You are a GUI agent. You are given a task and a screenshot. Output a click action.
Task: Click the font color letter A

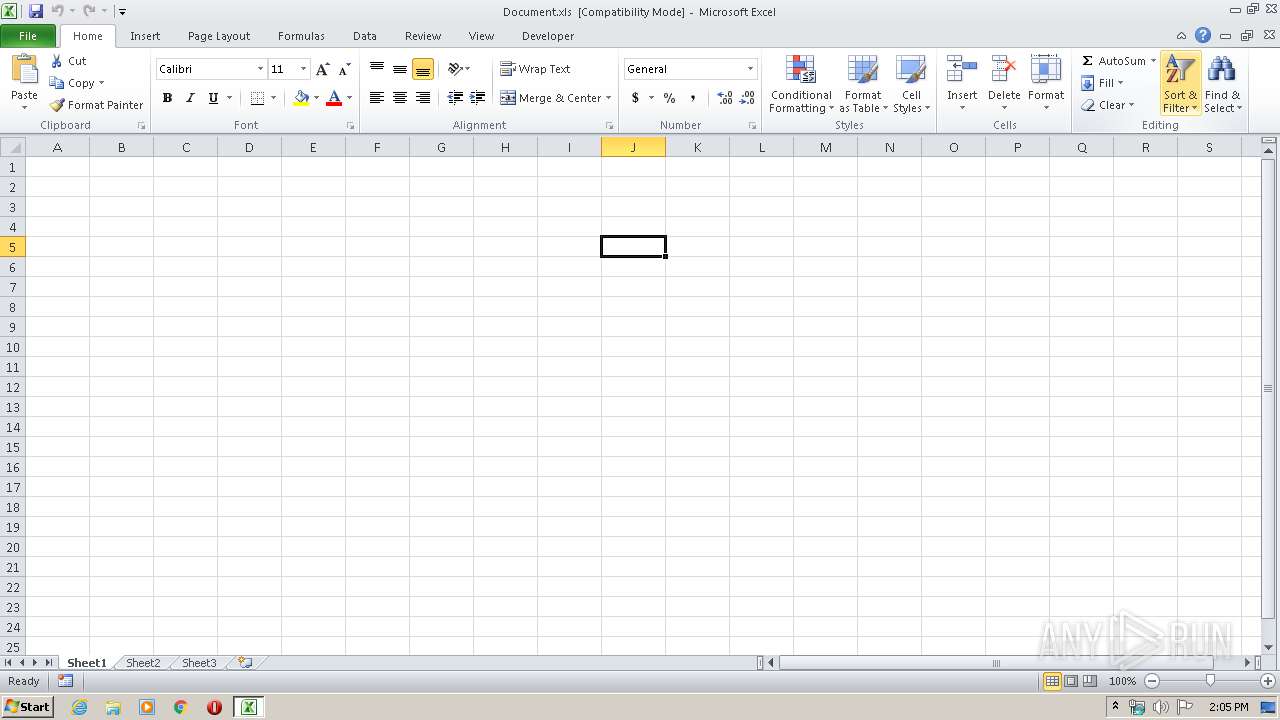click(334, 98)
